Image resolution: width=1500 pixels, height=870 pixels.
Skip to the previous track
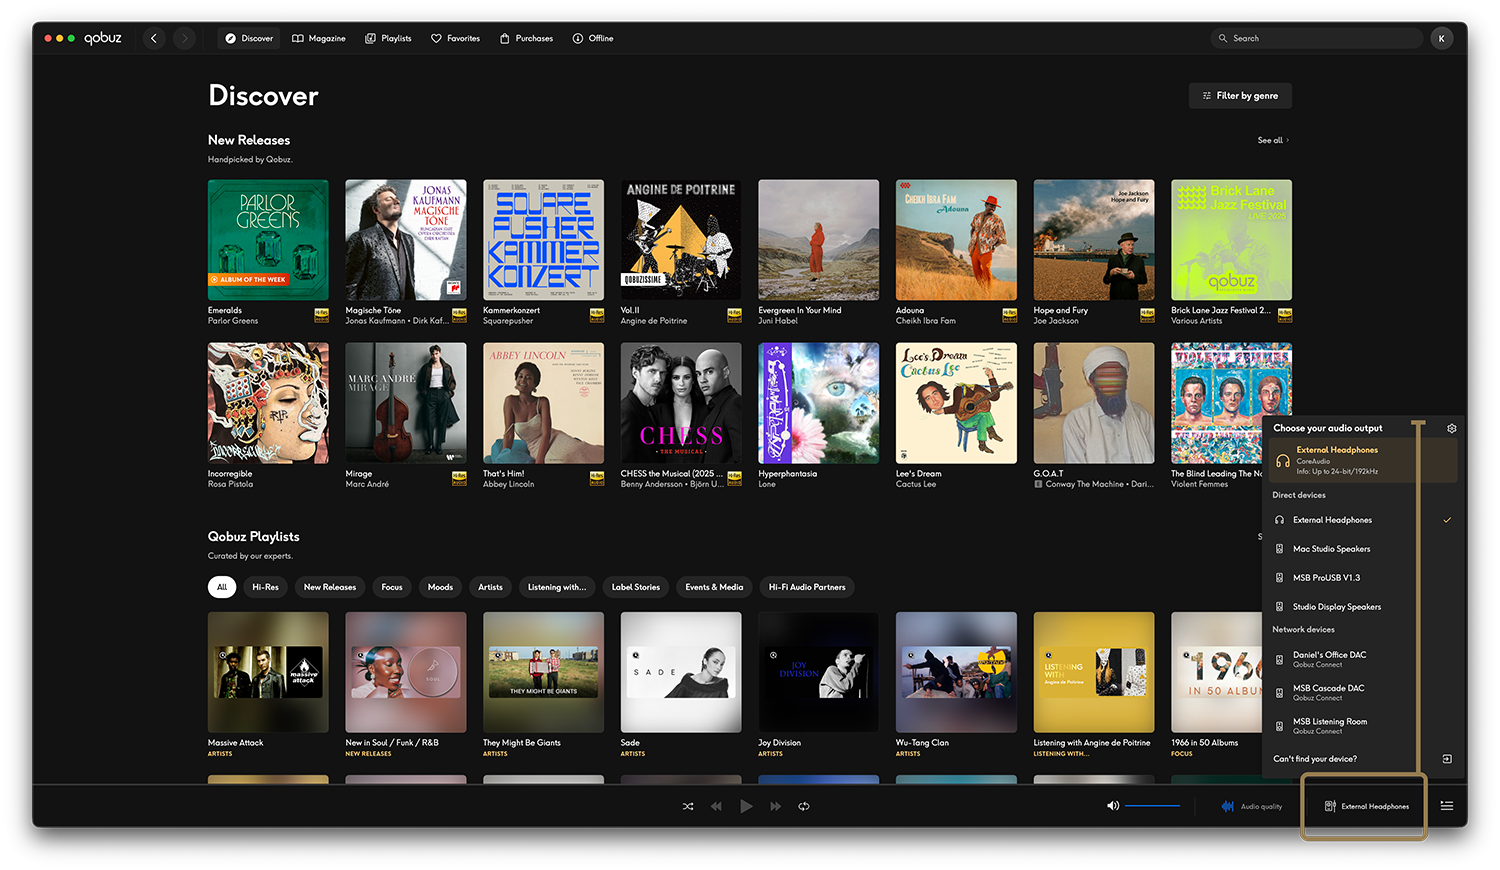716,806
